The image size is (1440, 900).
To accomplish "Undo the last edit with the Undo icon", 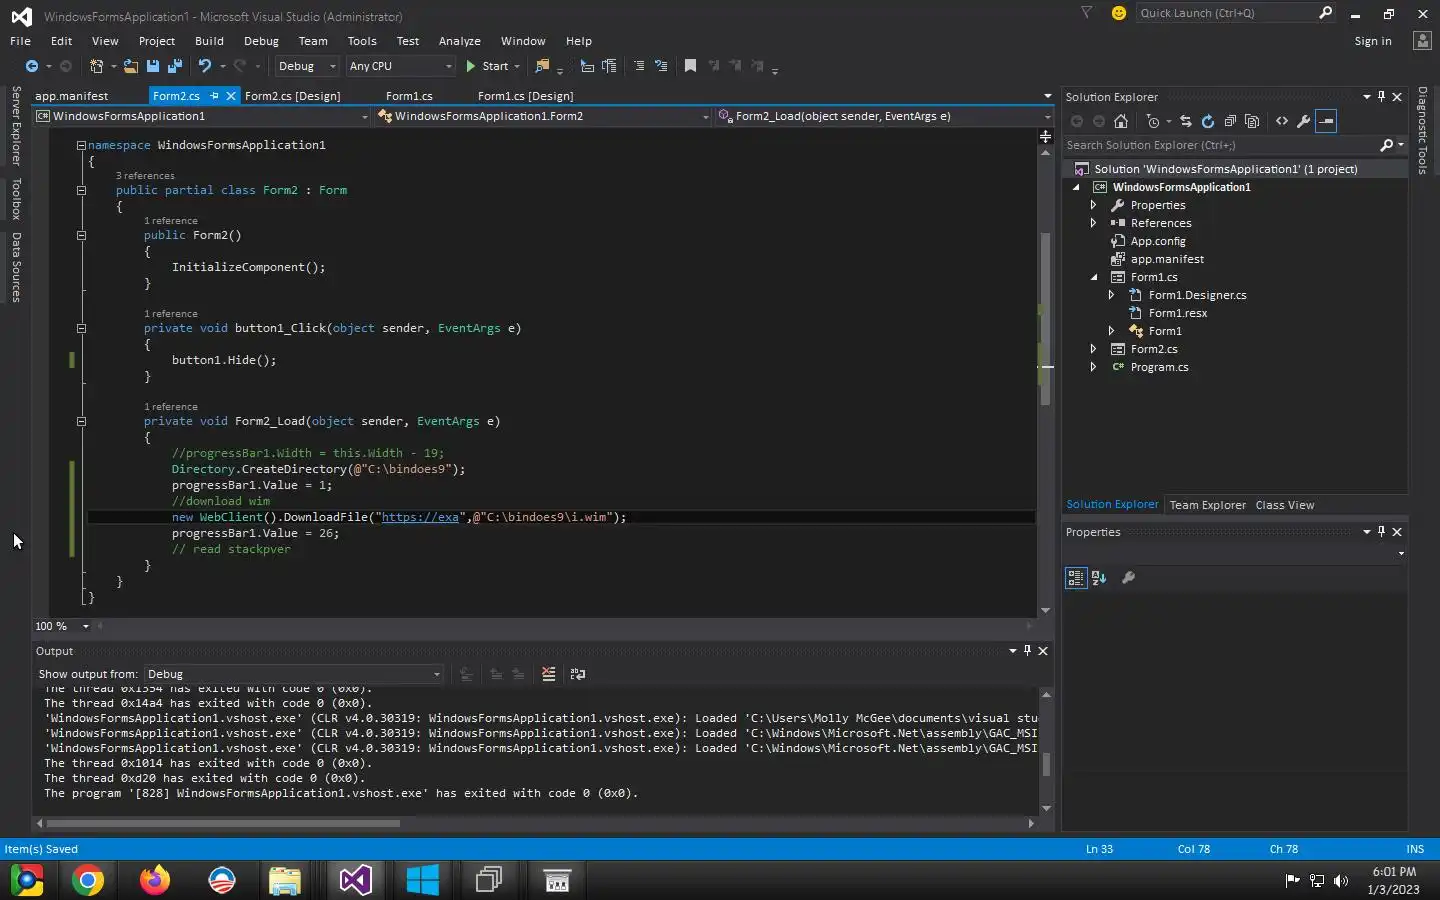I will 205,66.
